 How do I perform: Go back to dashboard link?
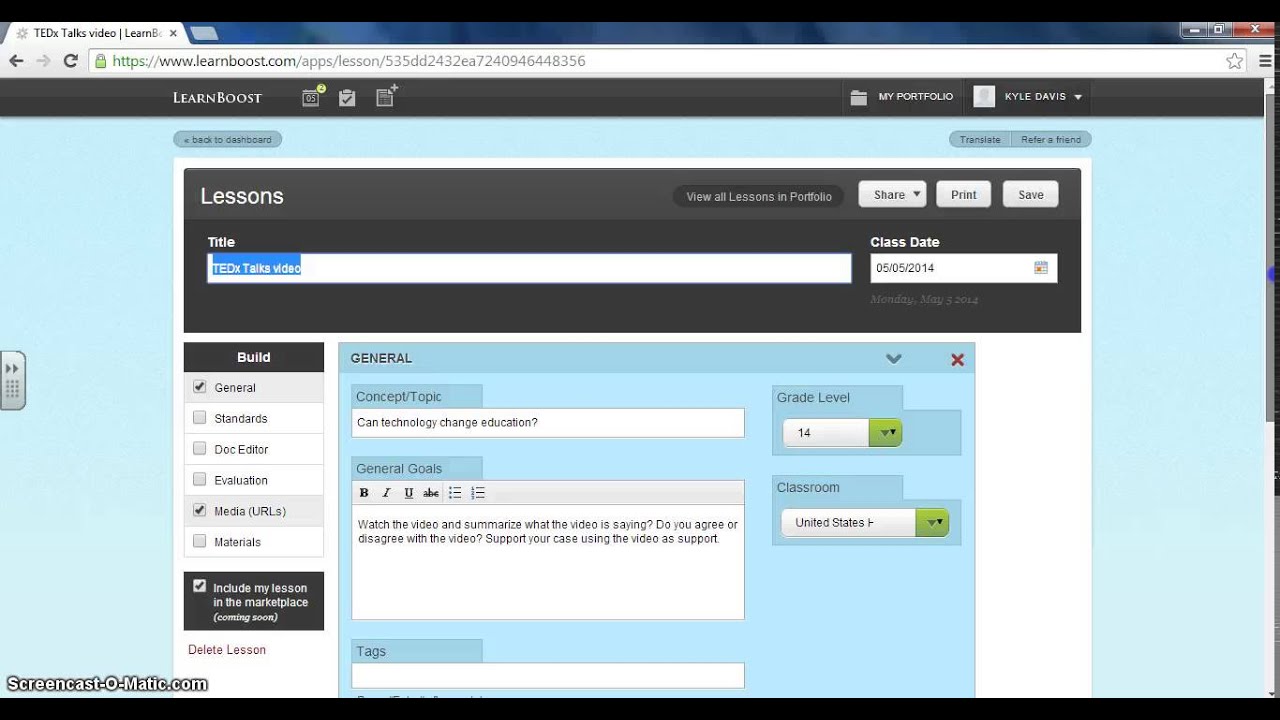pyautogui.click(x=228, y=139)
